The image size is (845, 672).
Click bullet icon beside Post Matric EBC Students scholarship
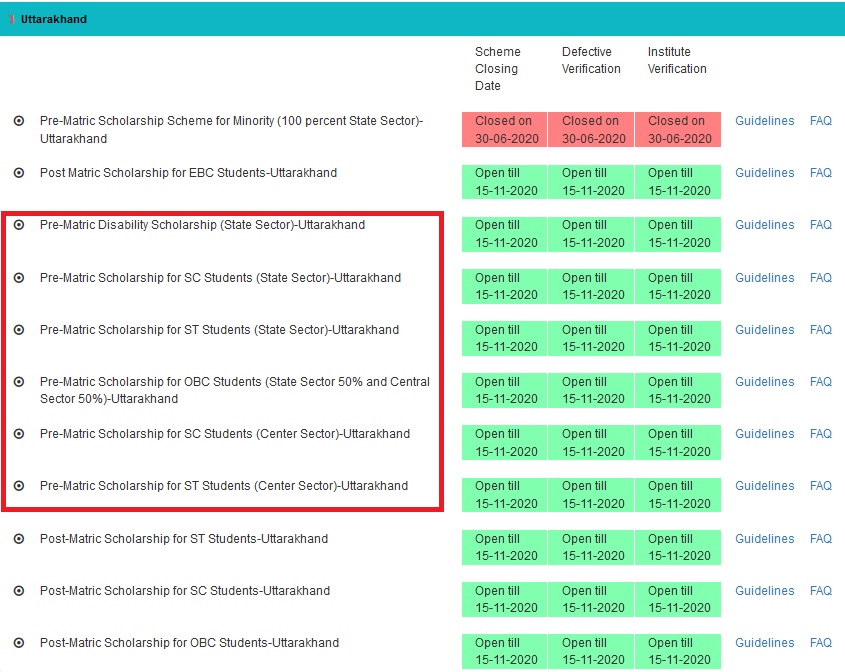click(19, 173)
